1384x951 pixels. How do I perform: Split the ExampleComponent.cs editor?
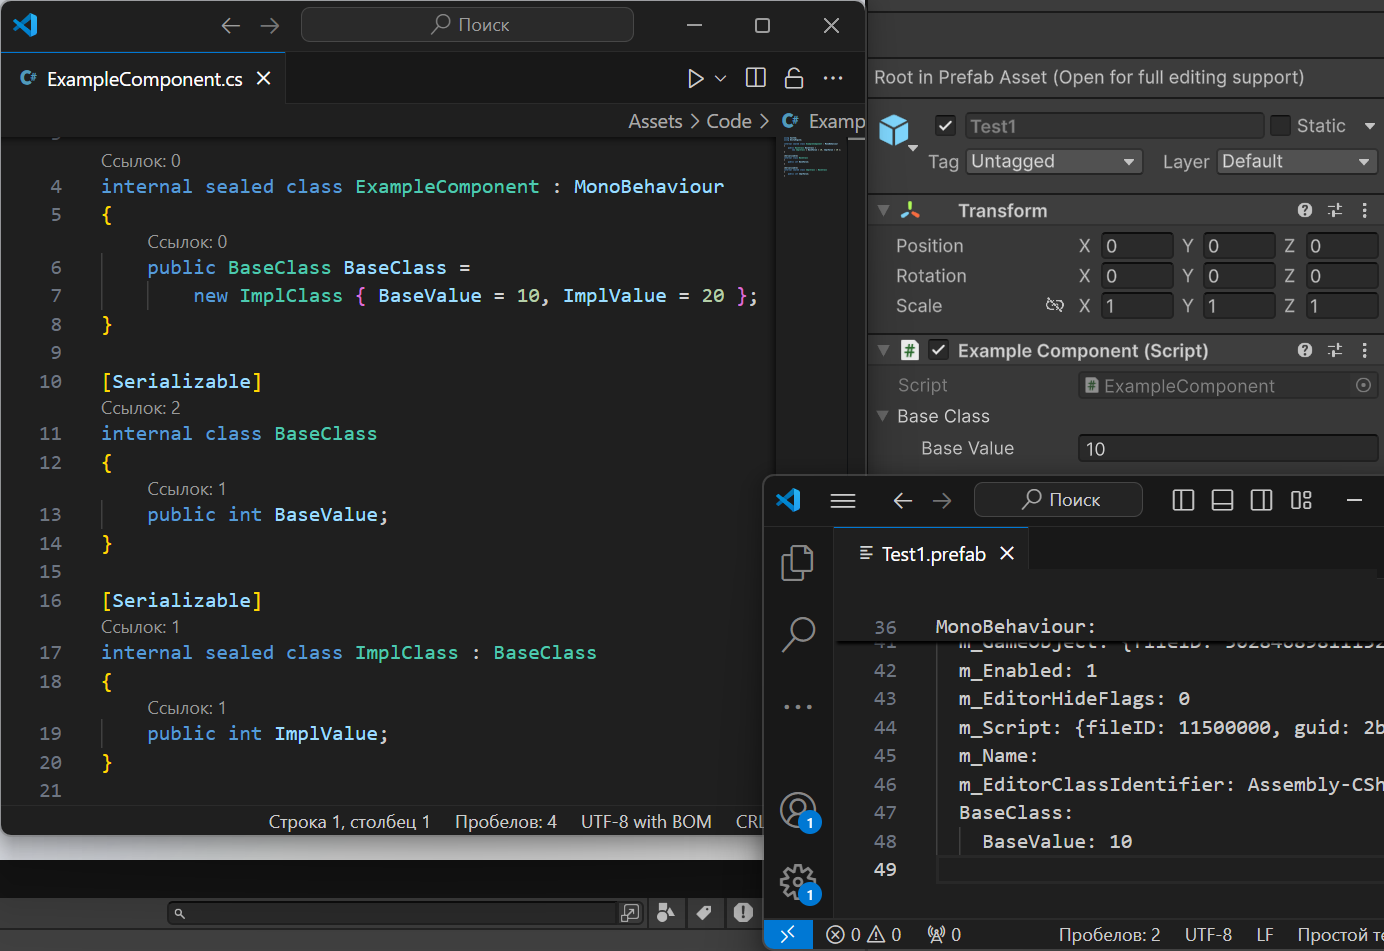pyautogui.click(x=756, y=78)
